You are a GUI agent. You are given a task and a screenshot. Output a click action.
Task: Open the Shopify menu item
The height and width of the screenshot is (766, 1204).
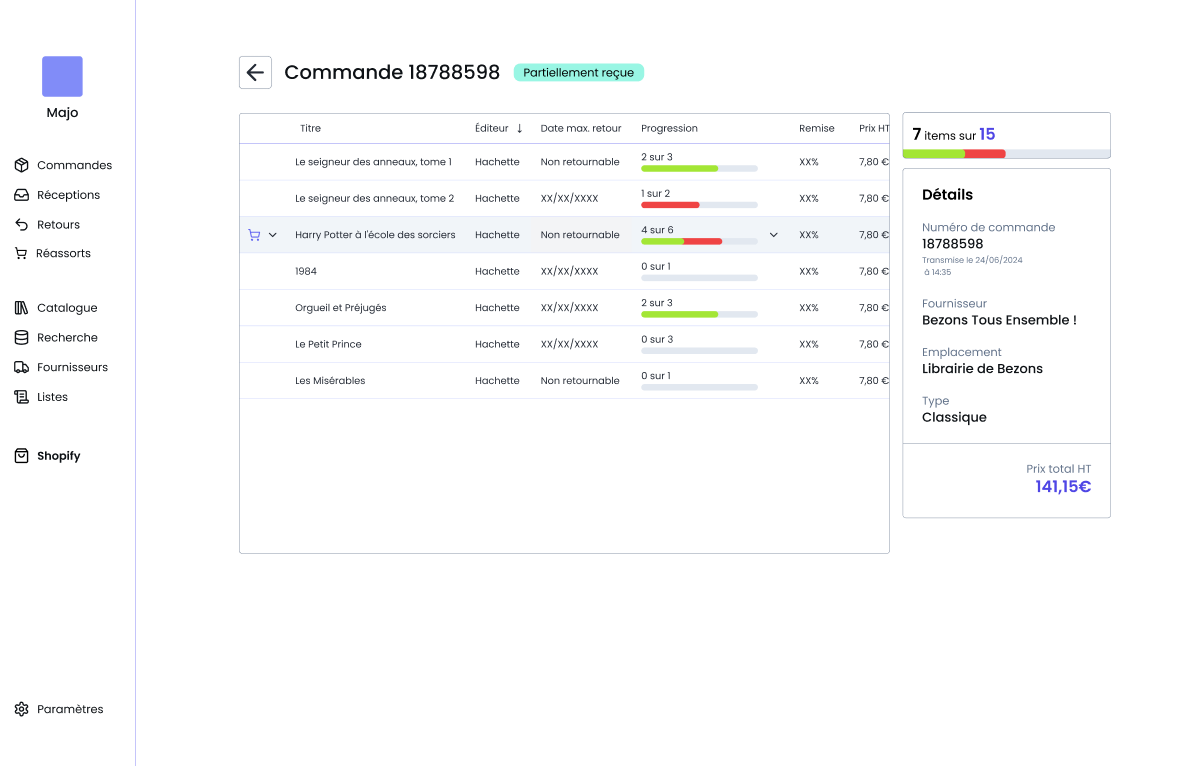coord(58,456)
